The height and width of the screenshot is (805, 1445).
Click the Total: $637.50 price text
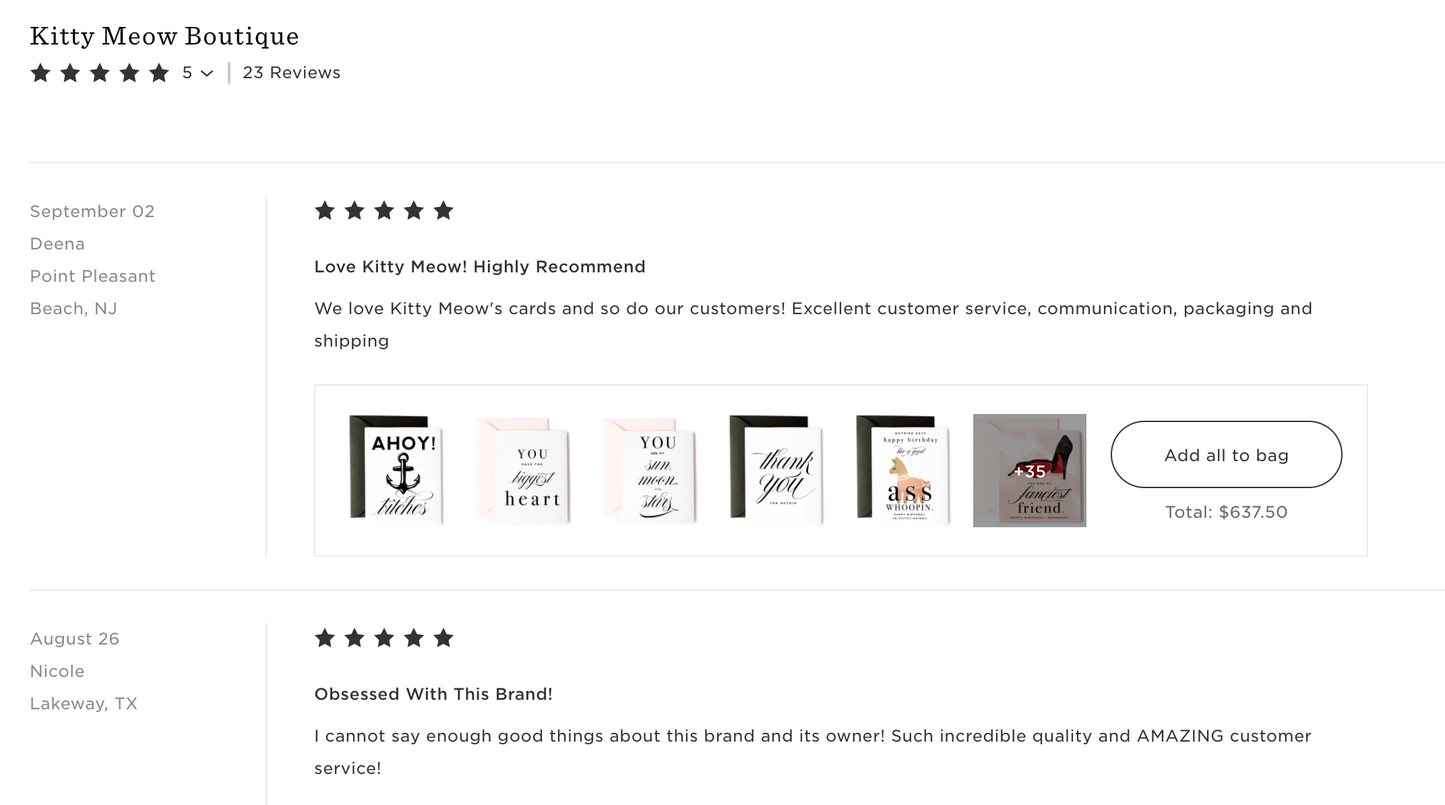pyautogui.click(x=1225, y=511)
